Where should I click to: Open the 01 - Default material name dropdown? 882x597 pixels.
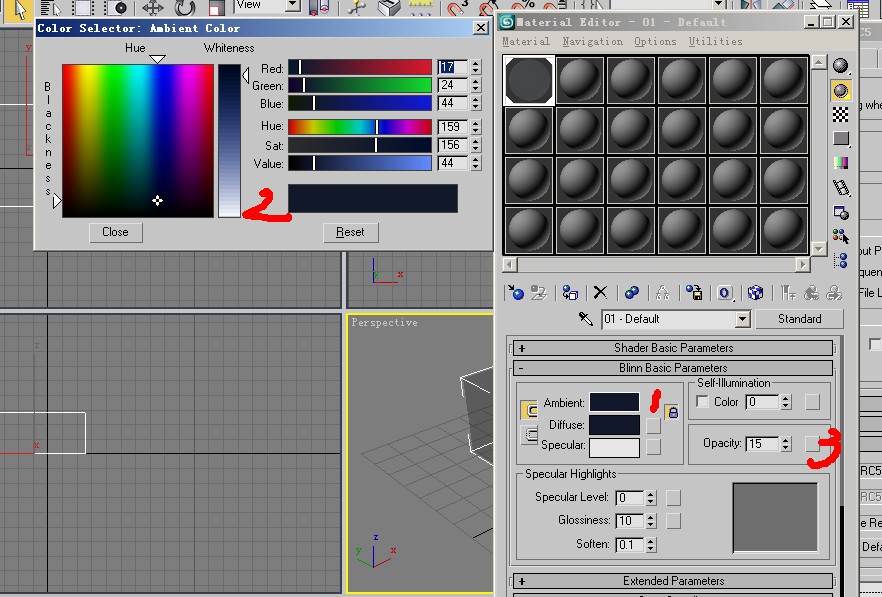pos(742,319)
